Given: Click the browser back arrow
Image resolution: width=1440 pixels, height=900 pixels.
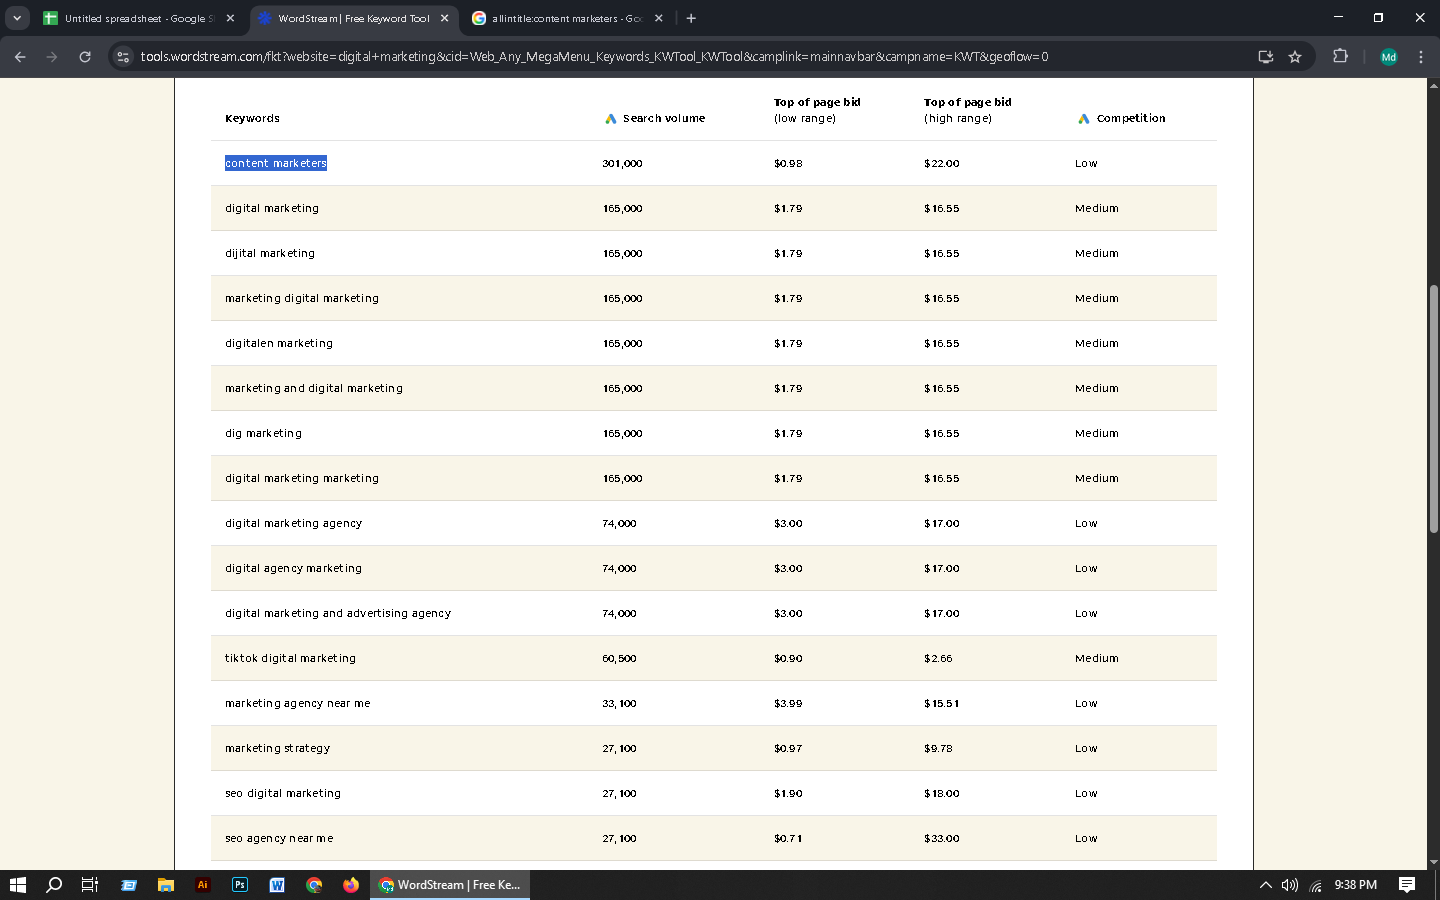Looking at the screenshot, I should [x=20, y=57].
